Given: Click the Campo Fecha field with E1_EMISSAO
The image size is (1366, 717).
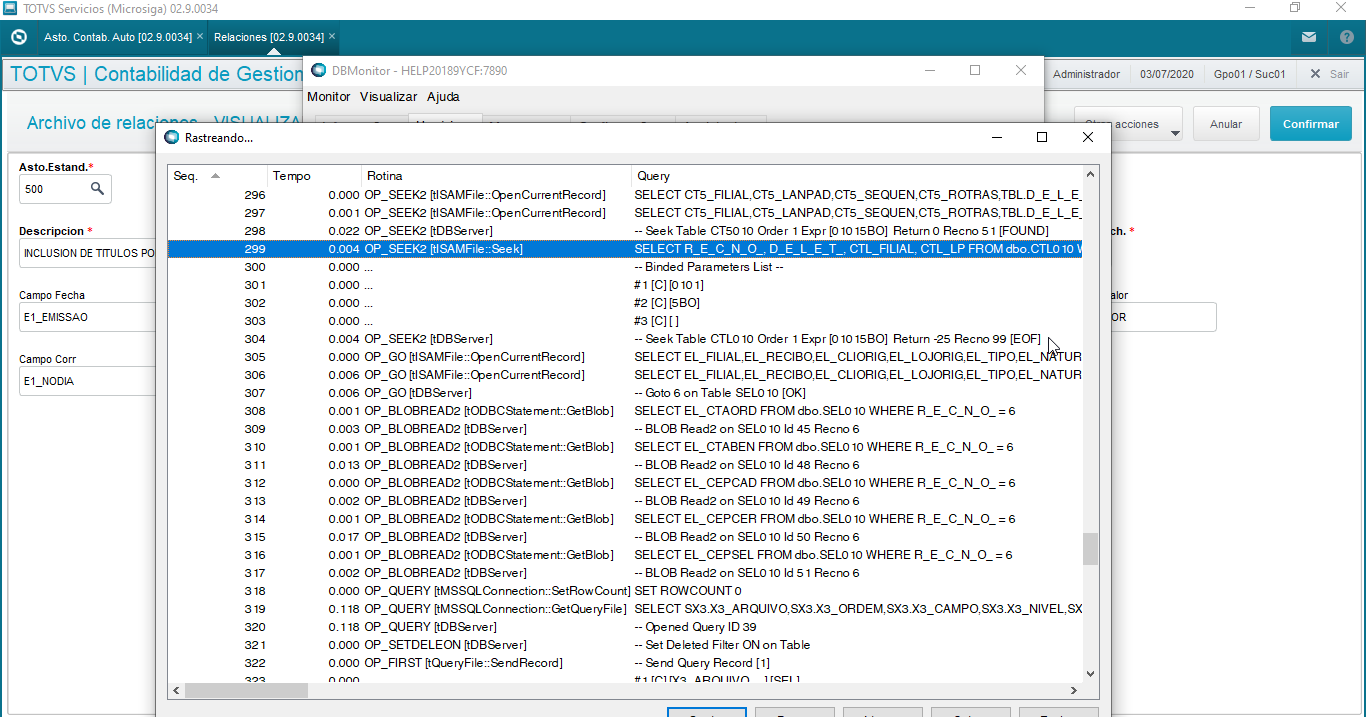Looking at the screenshot, I should tap(87, 317).
